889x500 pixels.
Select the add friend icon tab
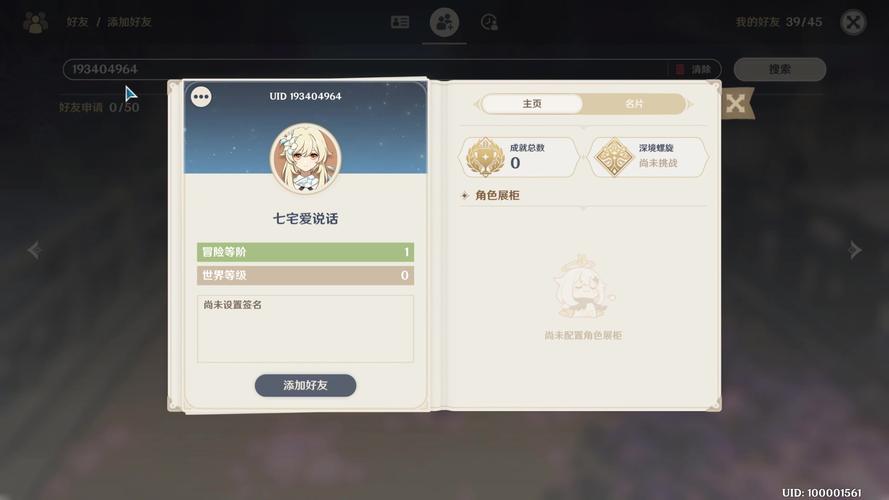(444, 22)
